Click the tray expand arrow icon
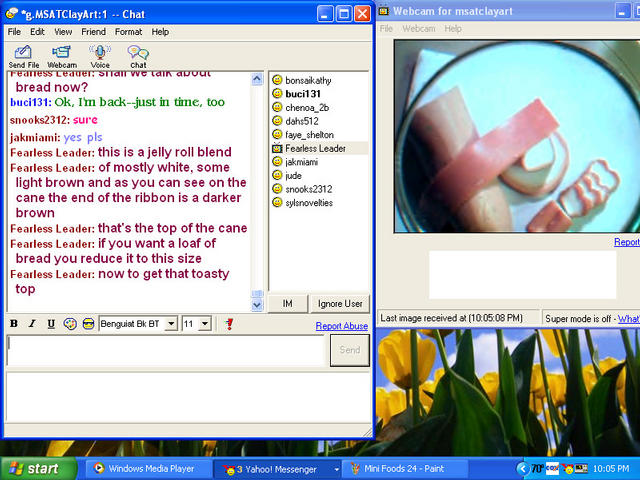 pos(522,469)
